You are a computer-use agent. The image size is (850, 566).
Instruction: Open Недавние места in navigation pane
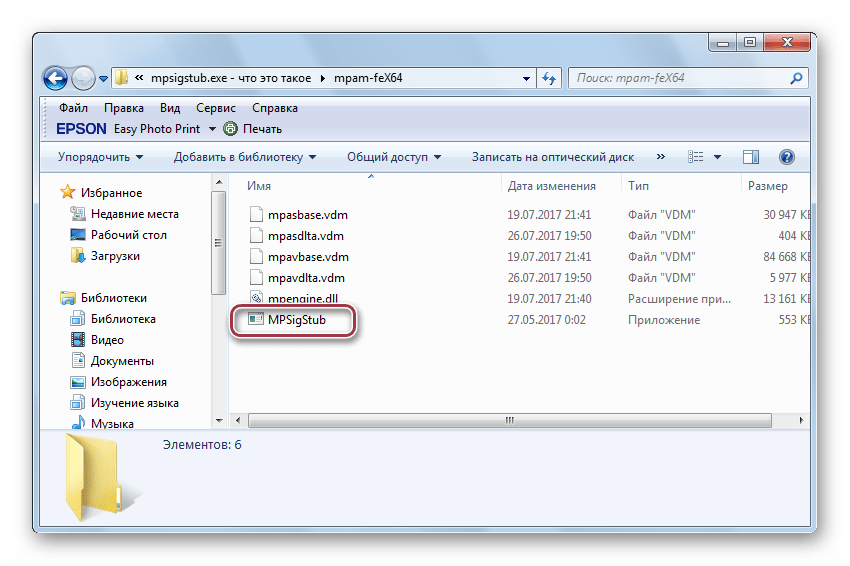point(134,214)
